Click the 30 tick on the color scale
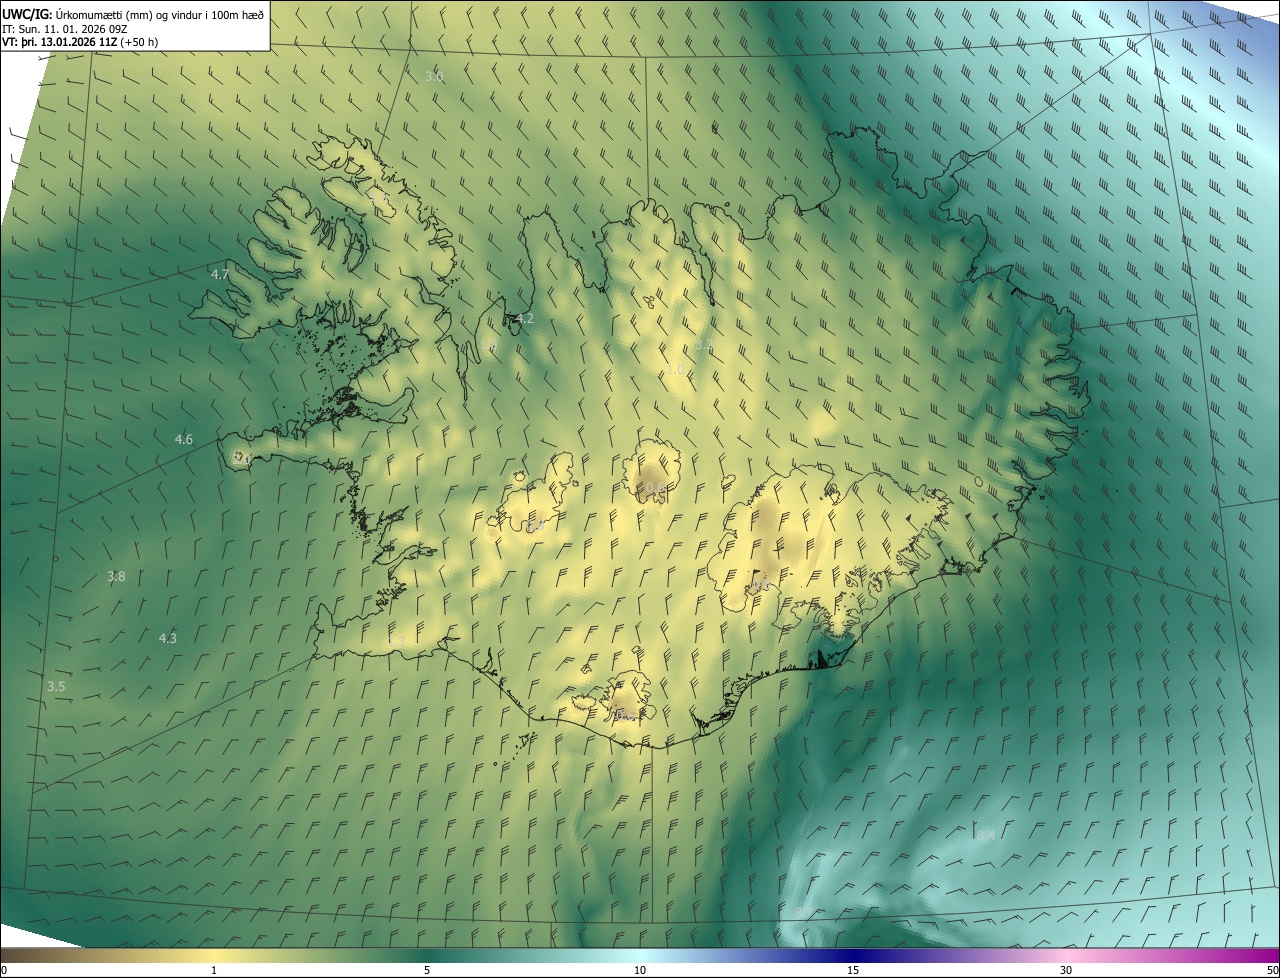Screen dimensions: 1280x978 (x=1066, y=970)
